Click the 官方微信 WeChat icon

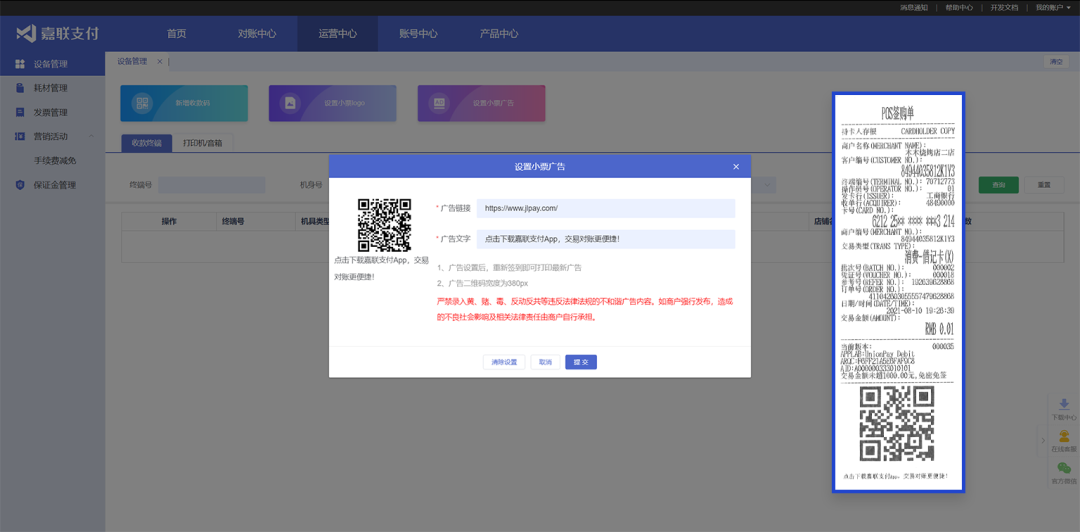click(1063, 468)
